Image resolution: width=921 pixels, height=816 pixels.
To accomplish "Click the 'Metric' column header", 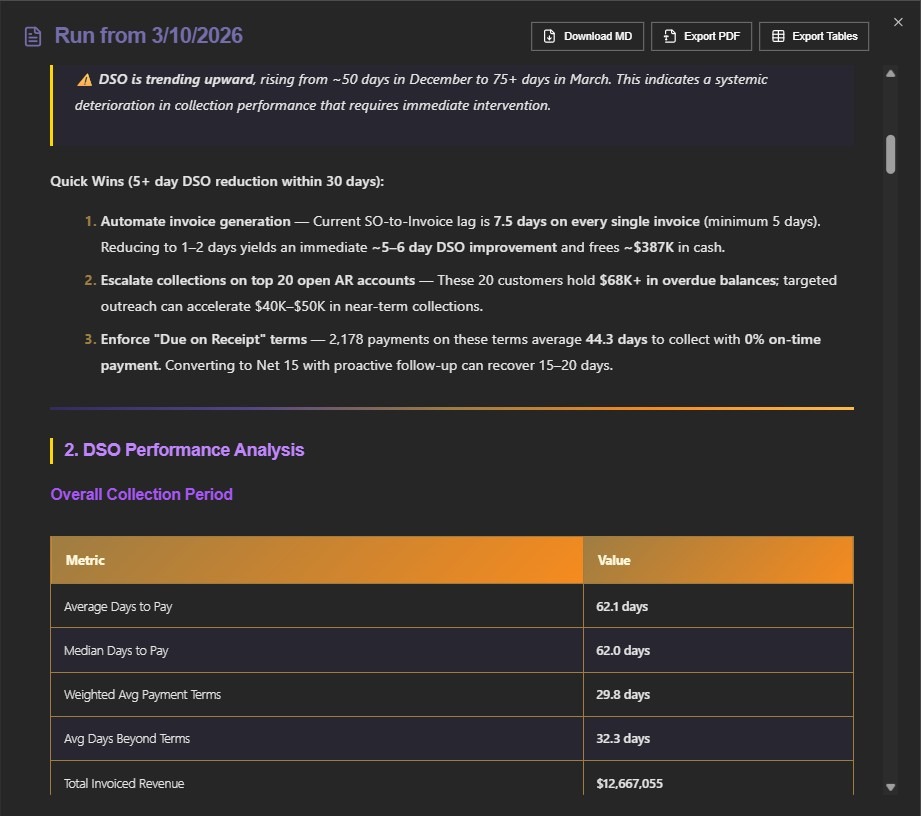I will click(x=84, y=560).
